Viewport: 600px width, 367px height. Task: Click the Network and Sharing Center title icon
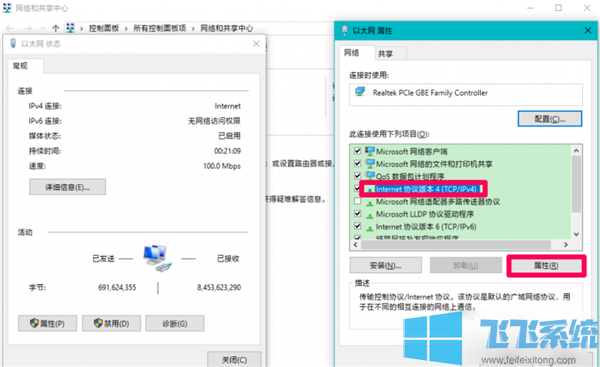coord(7,8)
